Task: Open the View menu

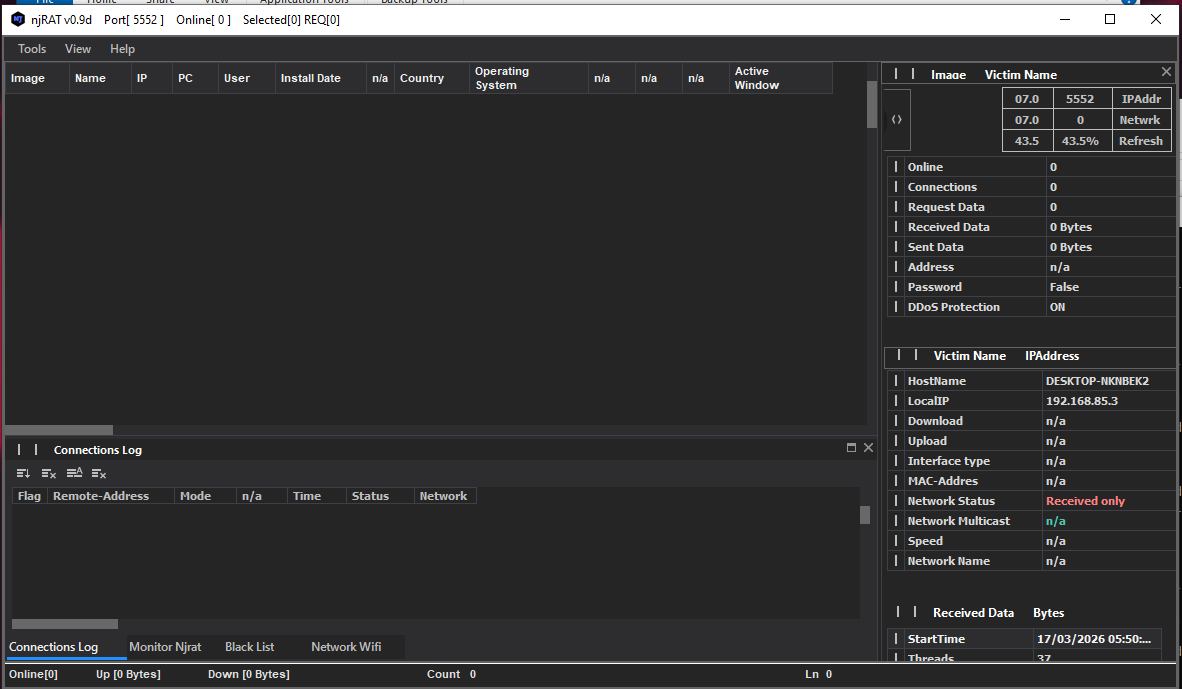Action: point(78,49)
